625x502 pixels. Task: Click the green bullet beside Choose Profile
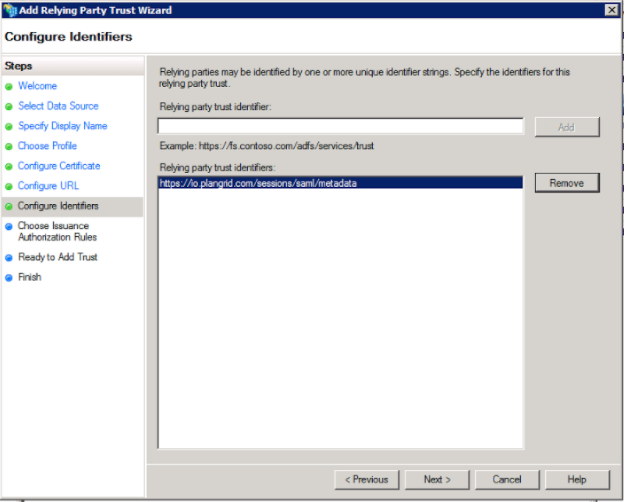(x=9, y=146)
